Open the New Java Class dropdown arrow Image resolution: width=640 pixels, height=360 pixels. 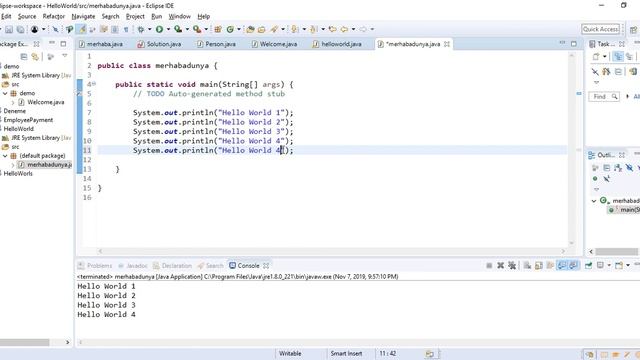(x=239, y=29)
